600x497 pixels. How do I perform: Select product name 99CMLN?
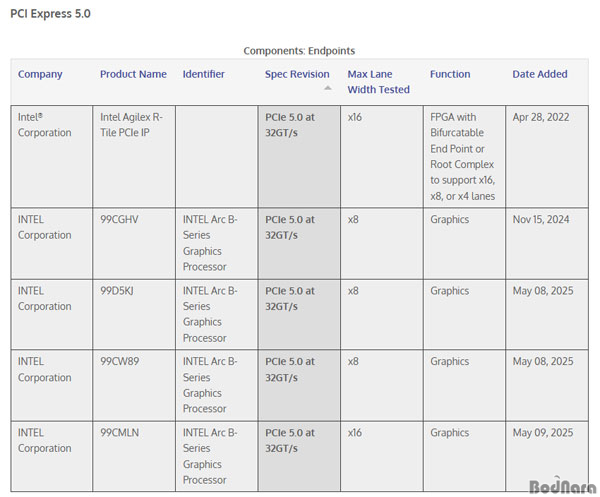tap(119, 433)
